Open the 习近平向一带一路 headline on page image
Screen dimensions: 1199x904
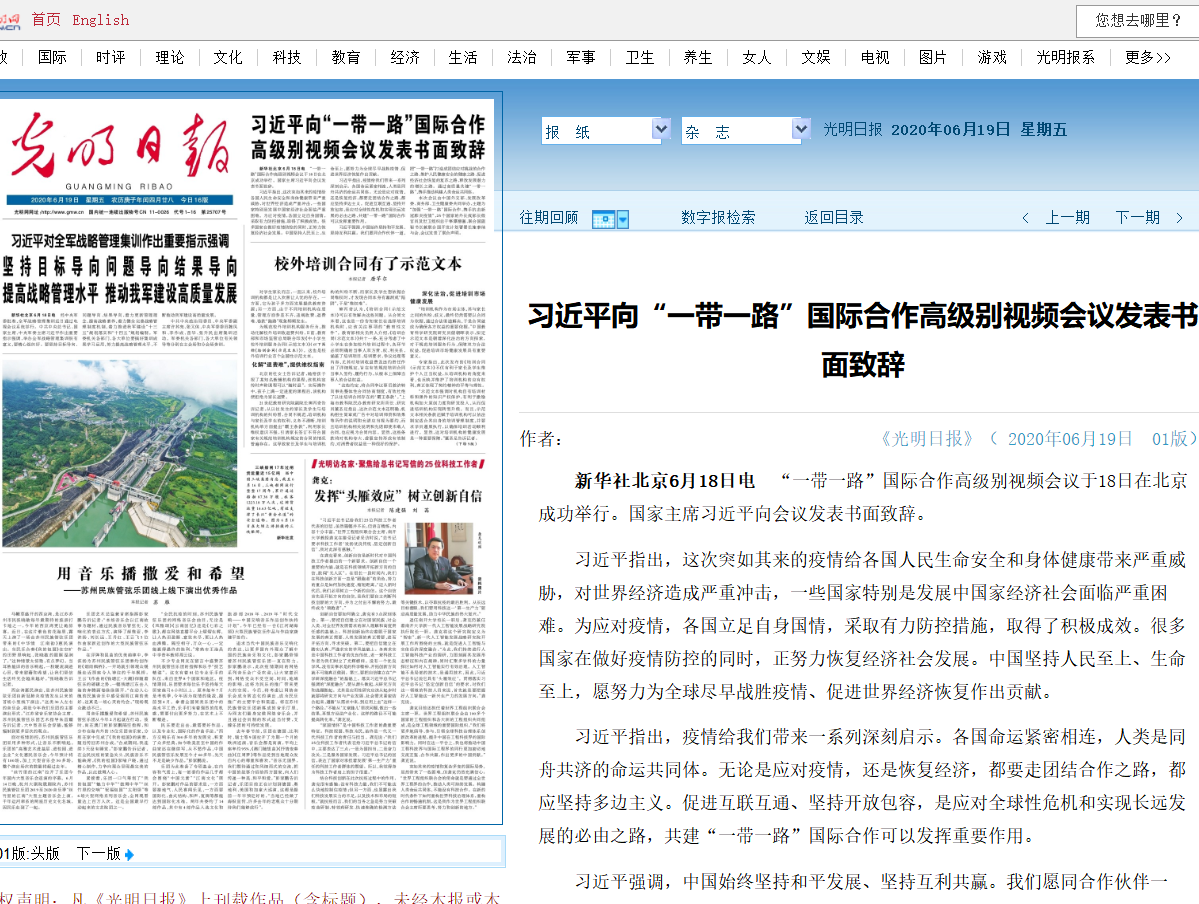(x=368, y=137)
